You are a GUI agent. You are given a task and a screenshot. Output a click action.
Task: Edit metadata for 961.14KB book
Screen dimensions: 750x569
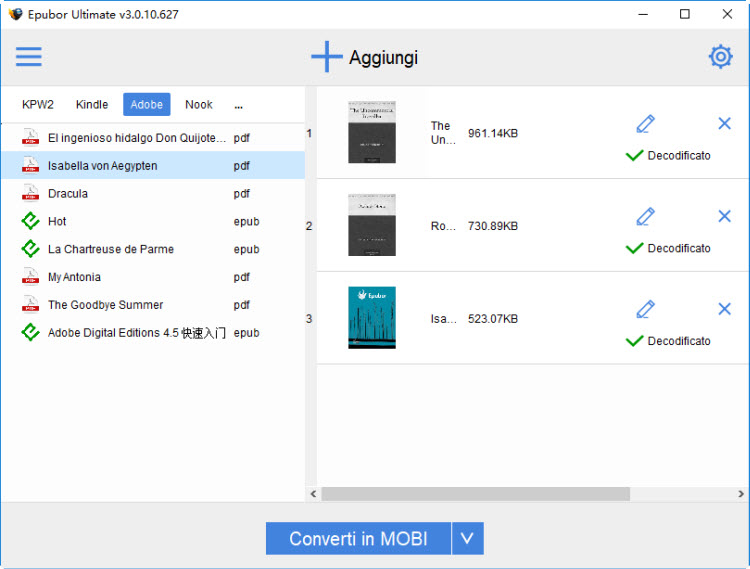tap(645, 124)
